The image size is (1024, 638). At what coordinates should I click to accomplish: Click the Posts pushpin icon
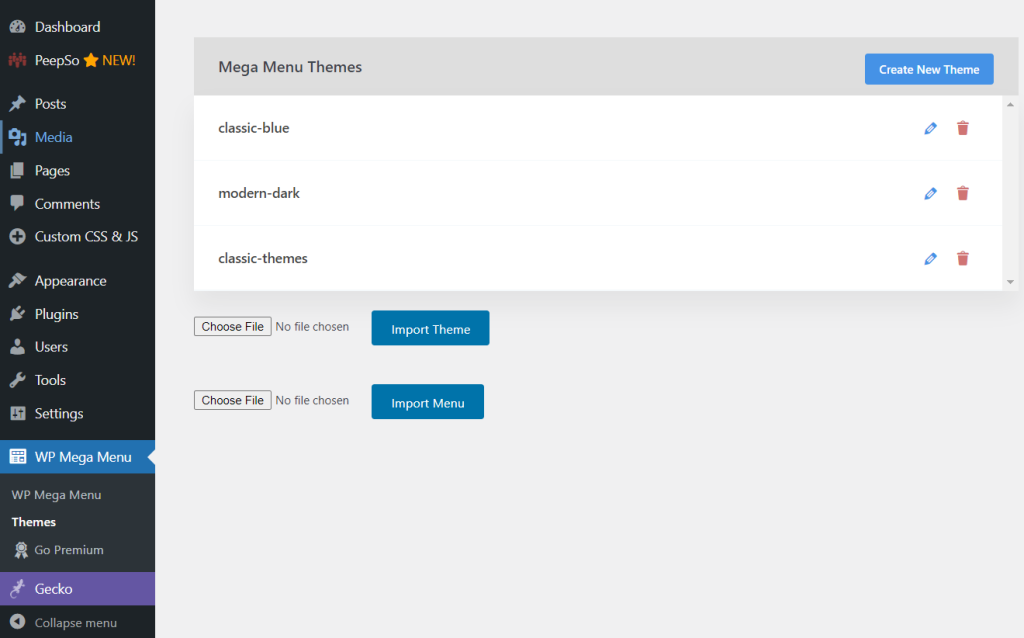(18, 104)
